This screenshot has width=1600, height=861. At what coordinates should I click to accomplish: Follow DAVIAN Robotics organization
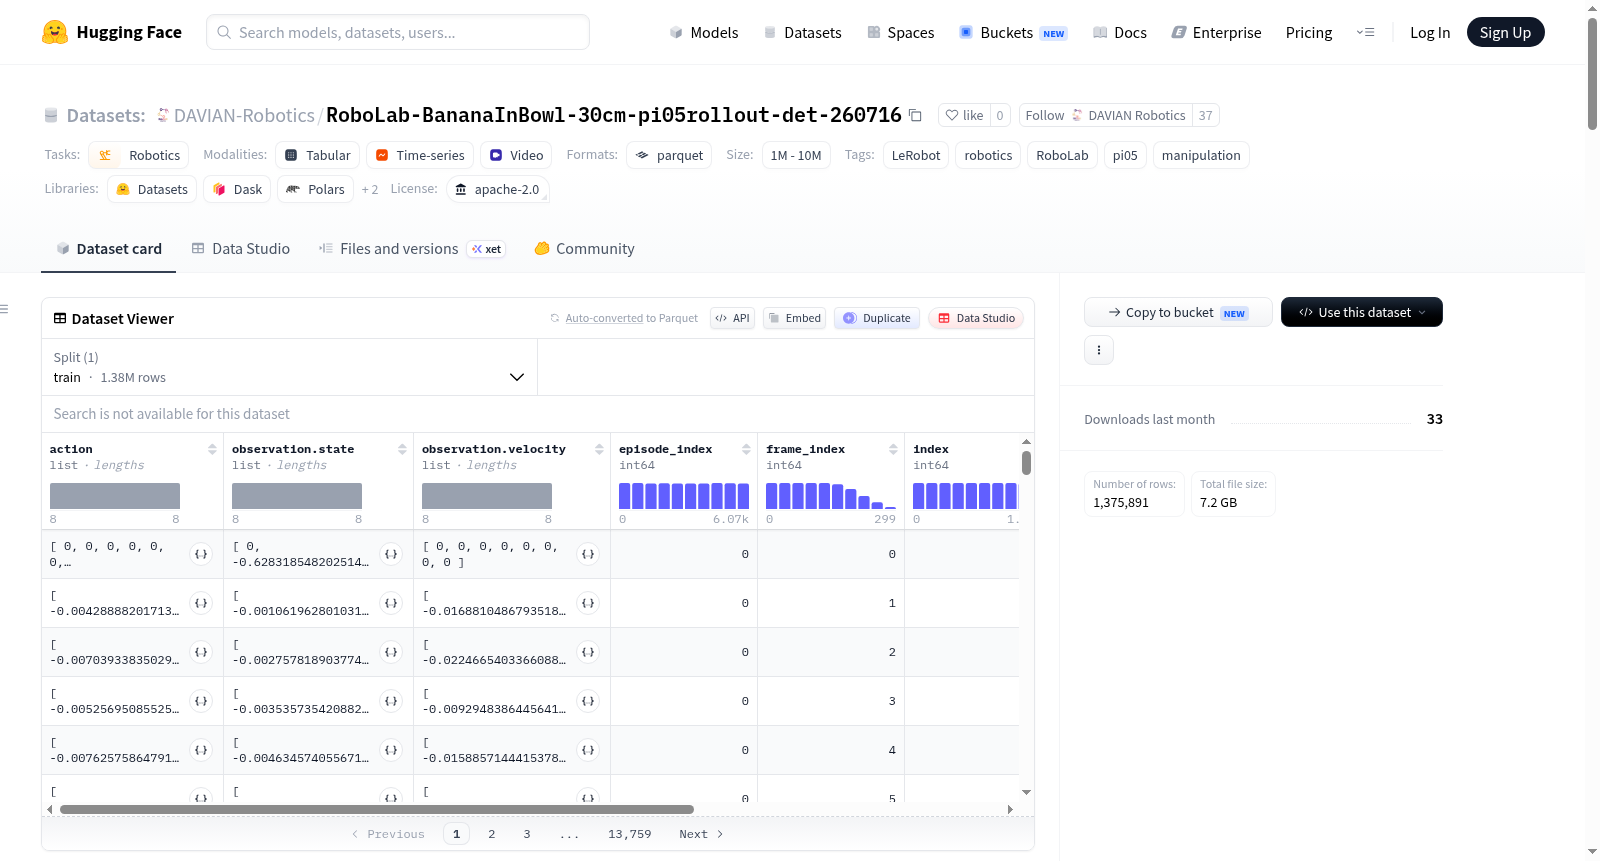[1106, 115]
